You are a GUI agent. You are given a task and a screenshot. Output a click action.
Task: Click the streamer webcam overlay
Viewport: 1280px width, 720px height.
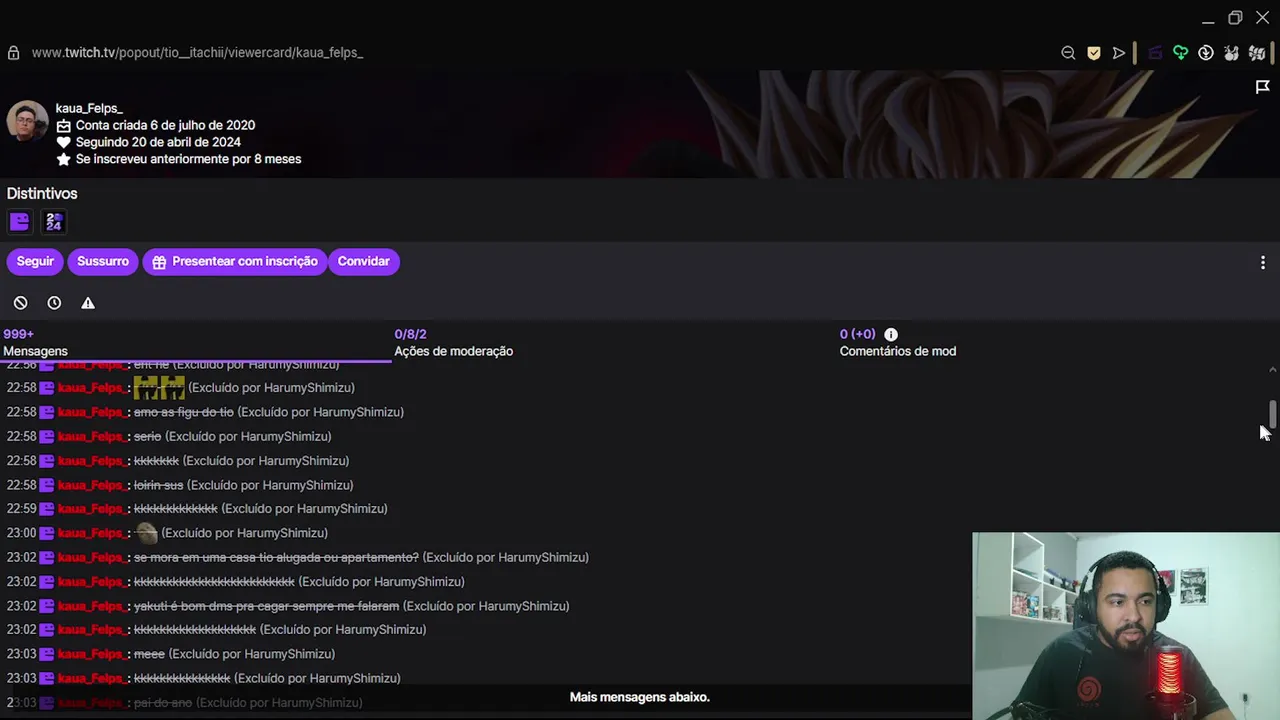1126,626
